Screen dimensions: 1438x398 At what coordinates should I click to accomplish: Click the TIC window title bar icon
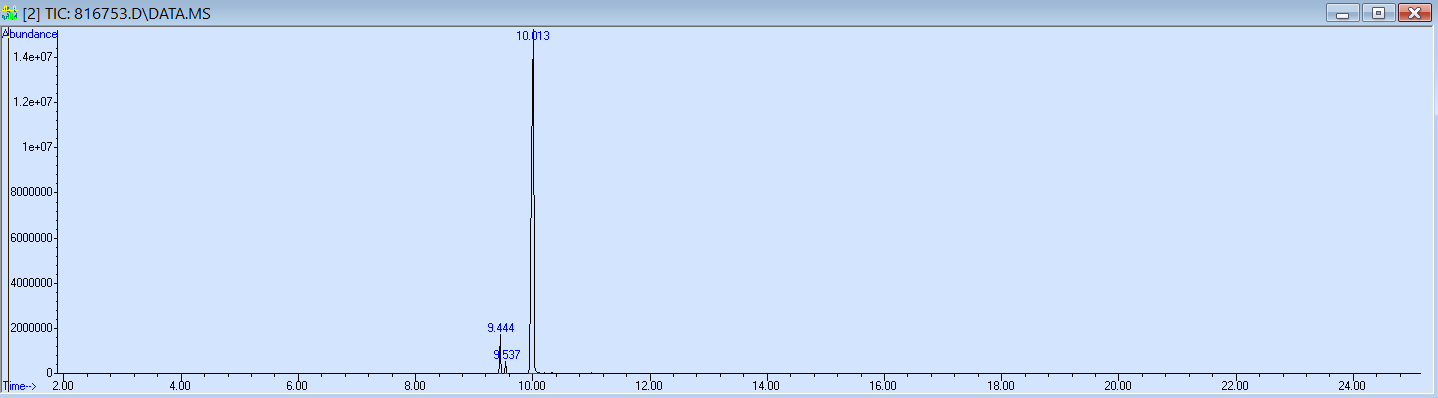pos(10,13)
